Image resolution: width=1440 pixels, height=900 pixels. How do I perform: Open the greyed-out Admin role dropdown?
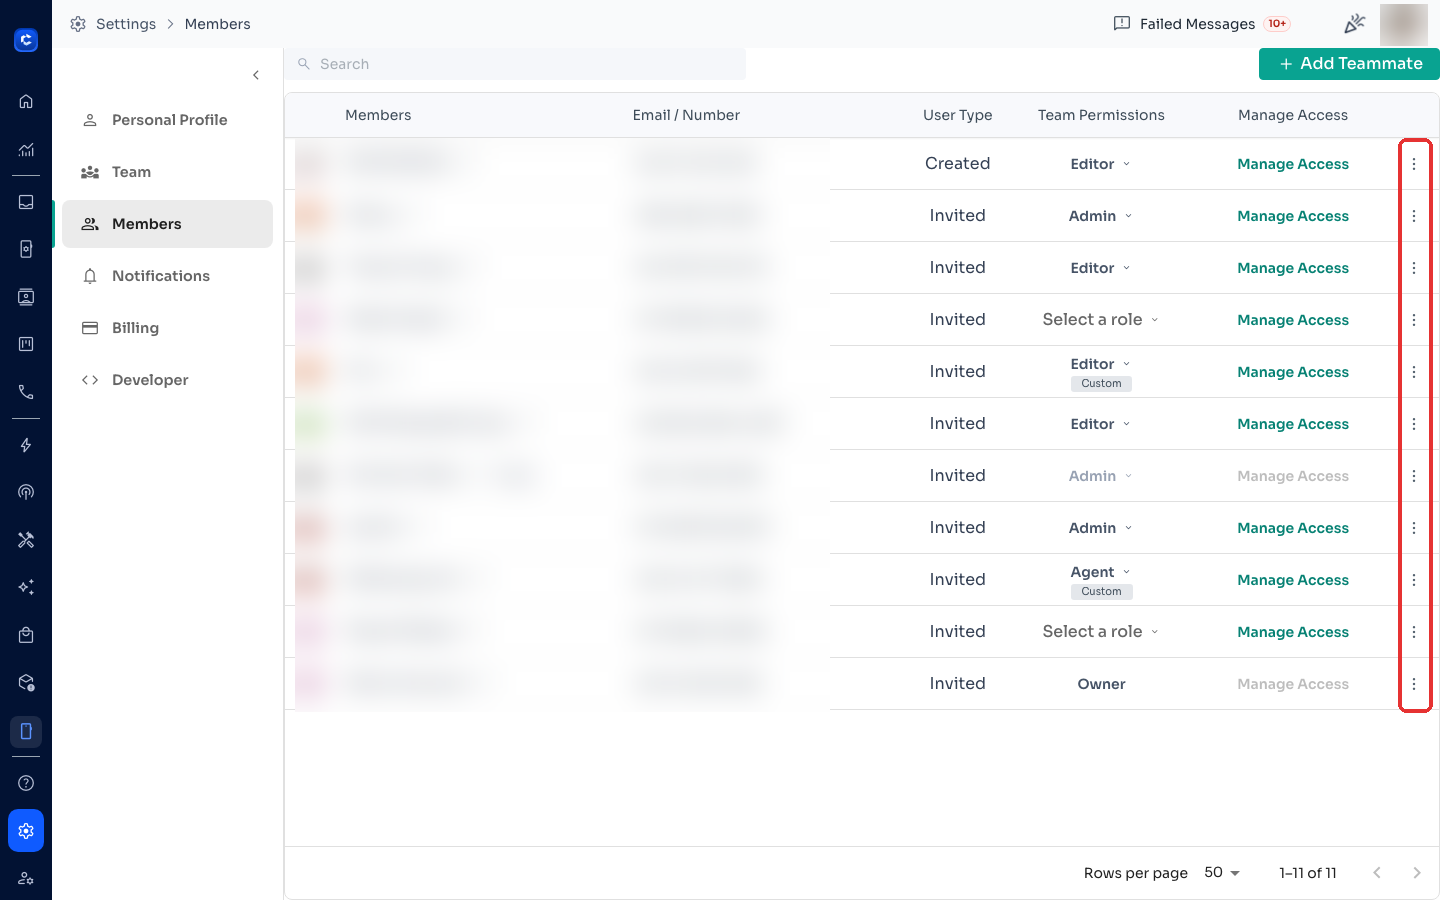point(1101,476)
